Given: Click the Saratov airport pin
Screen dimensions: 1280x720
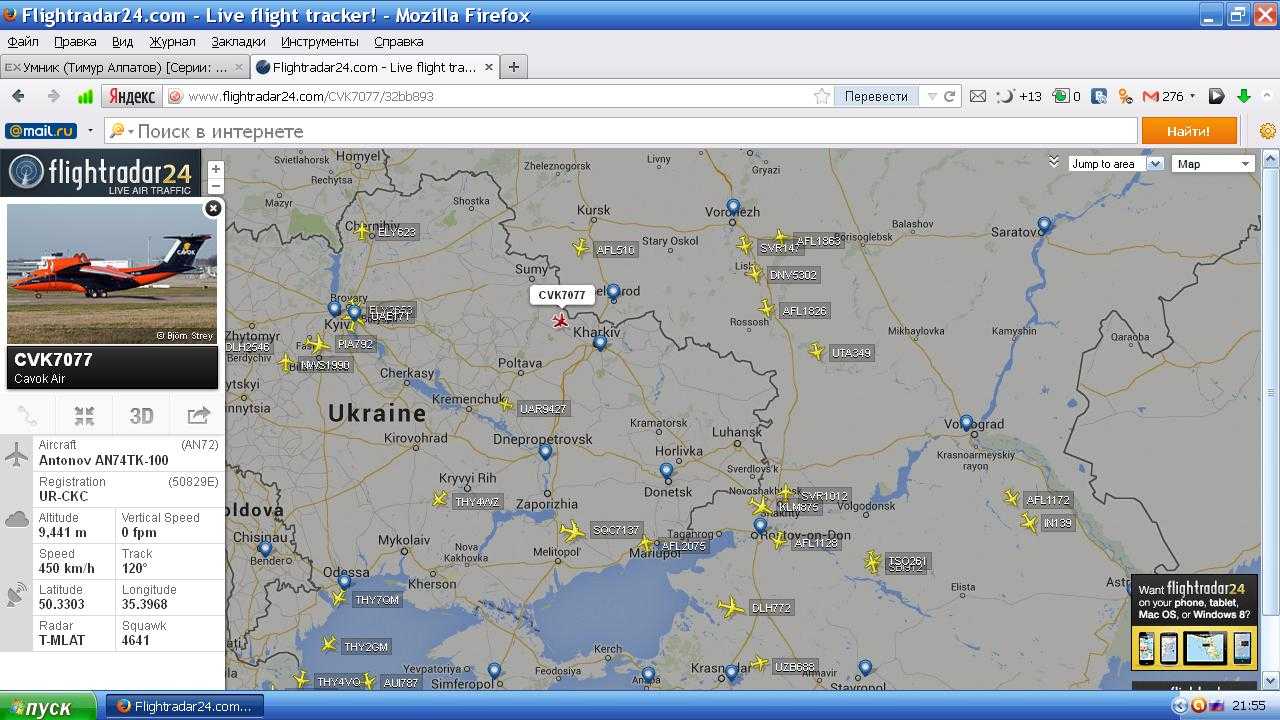Looking at the screenshot, I should point(1044,225).
